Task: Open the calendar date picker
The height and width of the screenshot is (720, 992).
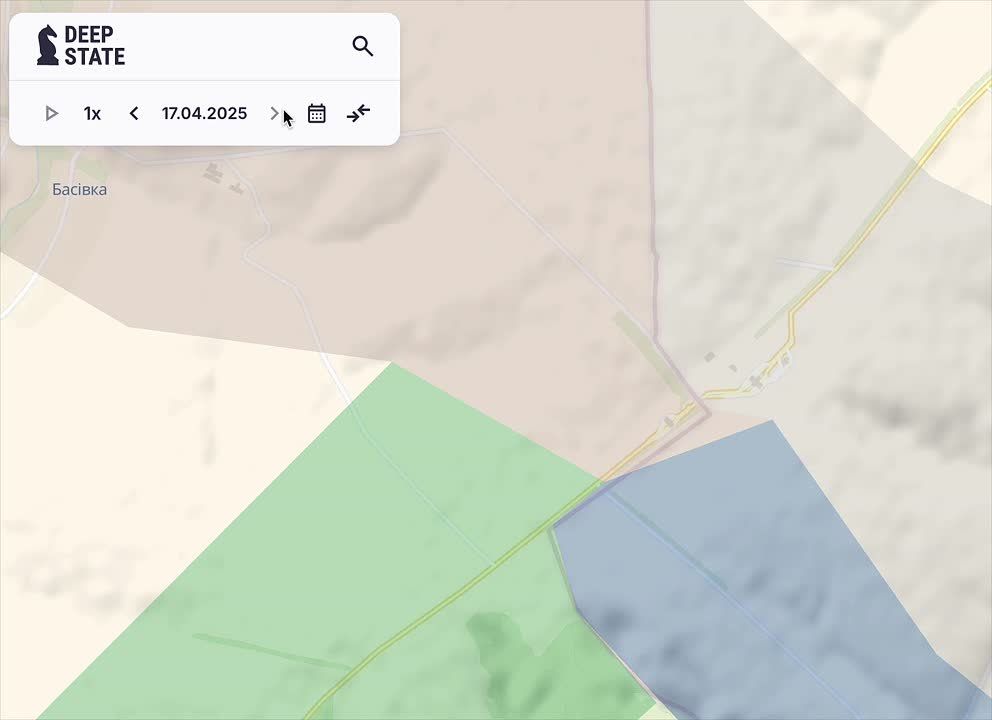Action: pyautogui.click(x=317, y=114)
